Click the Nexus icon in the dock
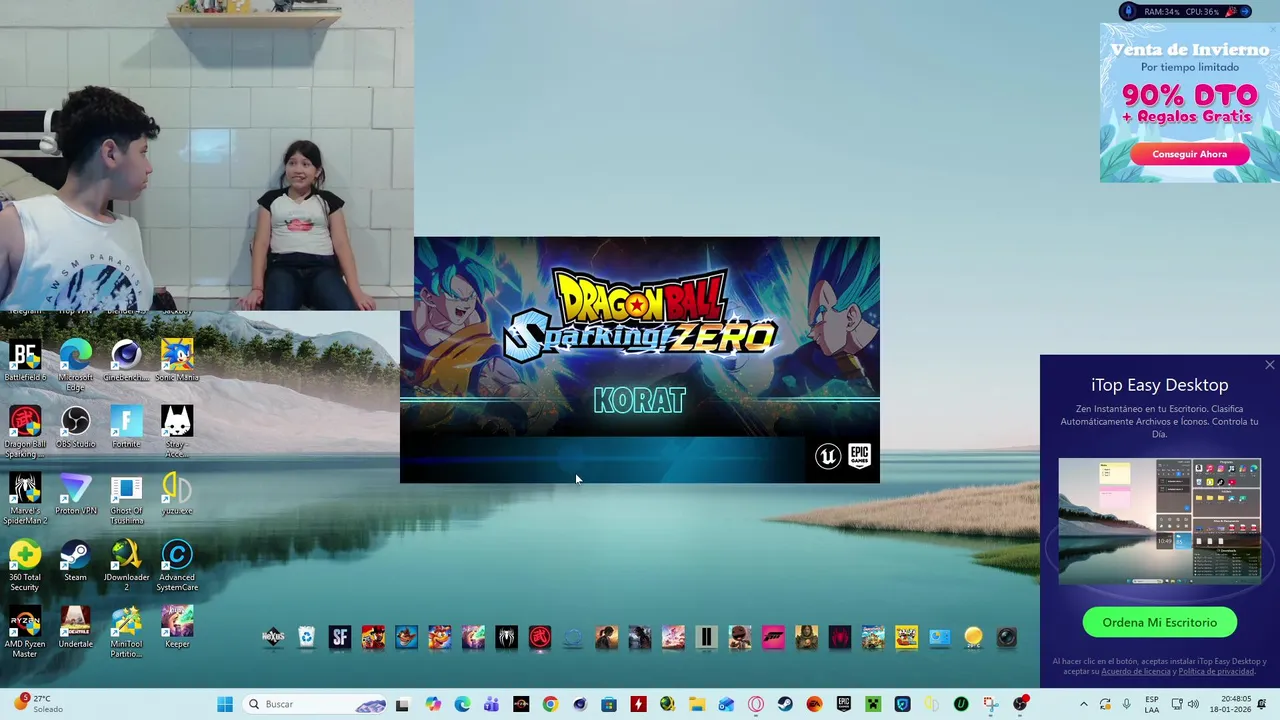Screen dimensions: 1280x720 pos(273,637)
